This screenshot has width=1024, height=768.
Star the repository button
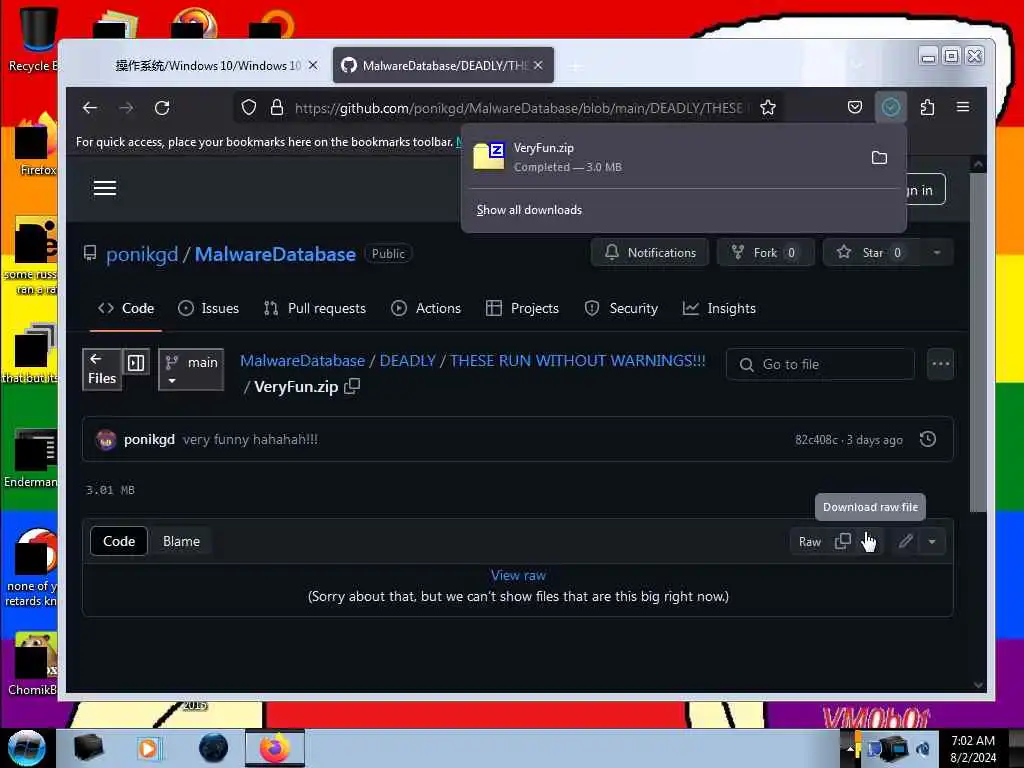pos(872,253)
